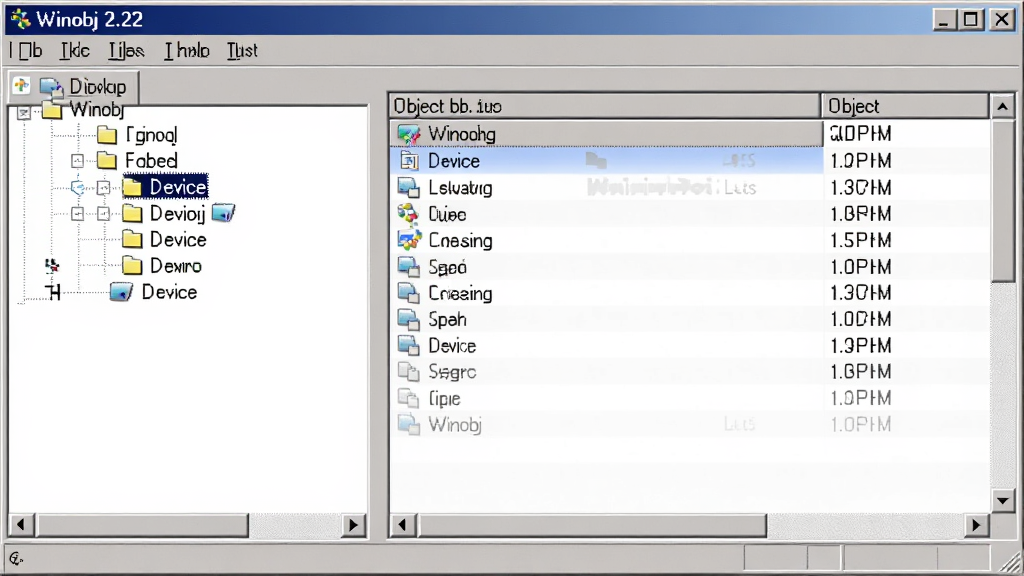Select the Fabed folder in tree
The height and width of the screenshot is (576, 1024).
point(151,161)
